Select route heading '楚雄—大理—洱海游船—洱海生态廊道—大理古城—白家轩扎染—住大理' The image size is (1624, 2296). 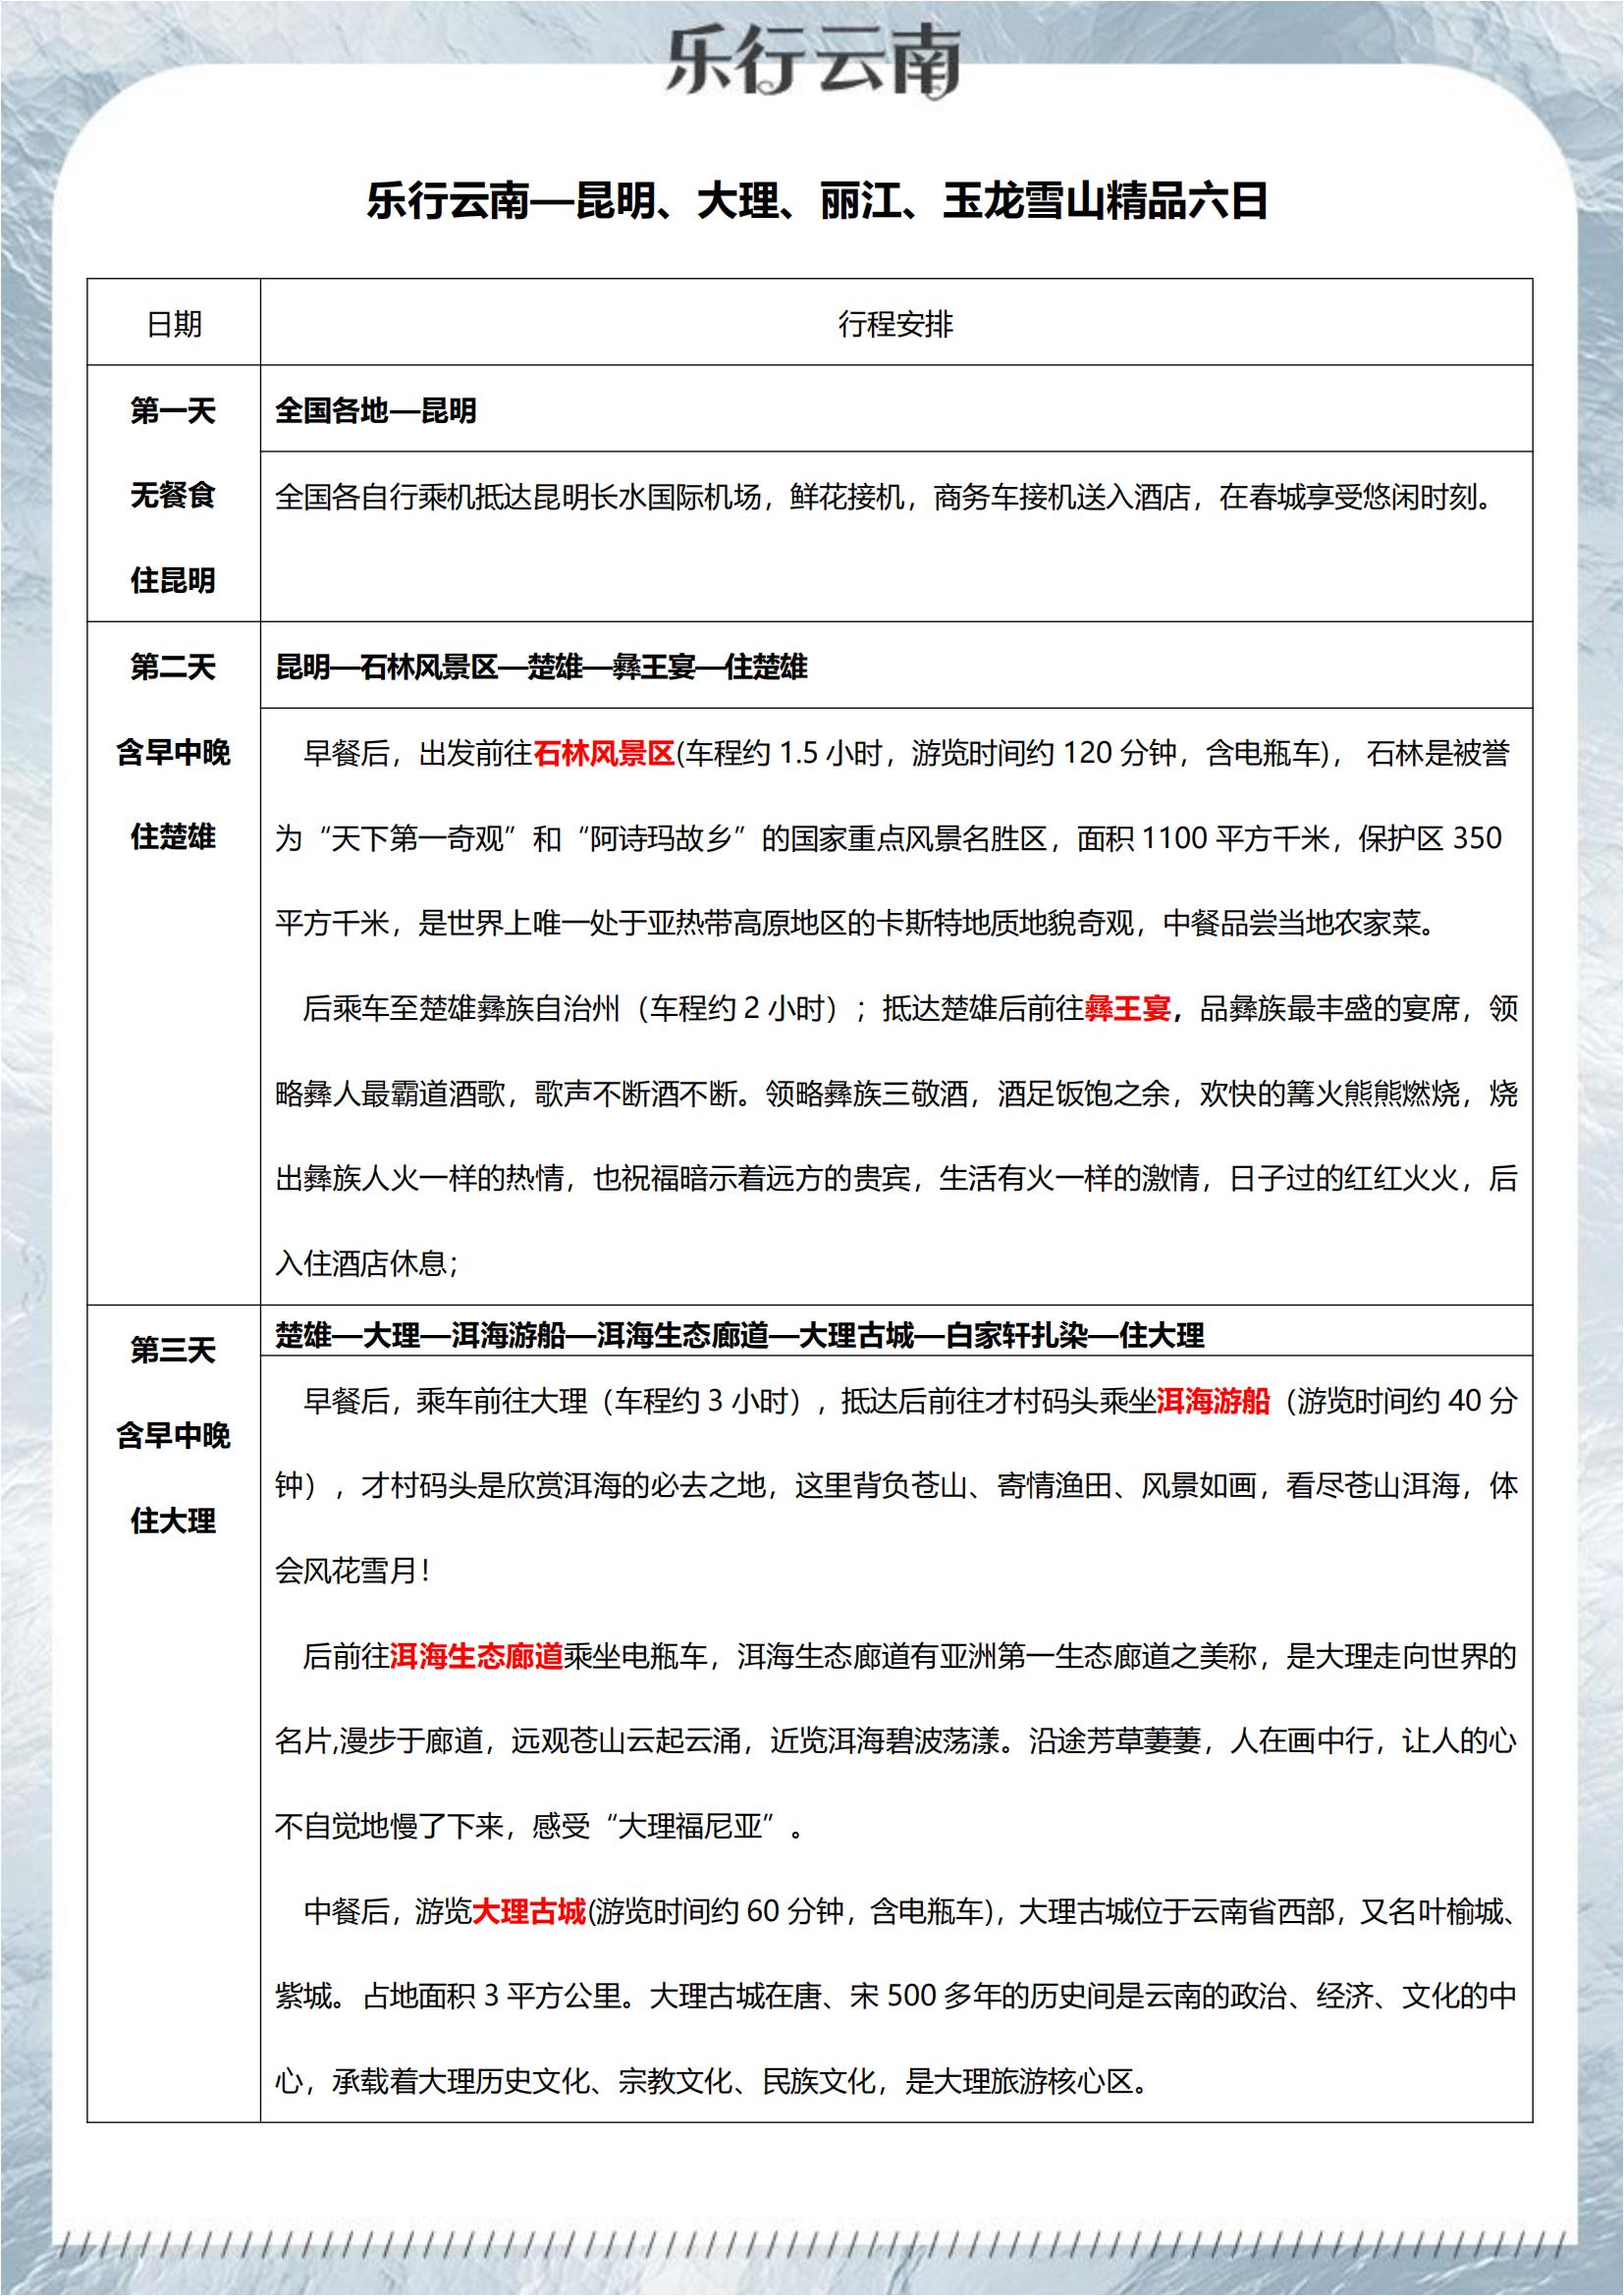[740, 1335]
